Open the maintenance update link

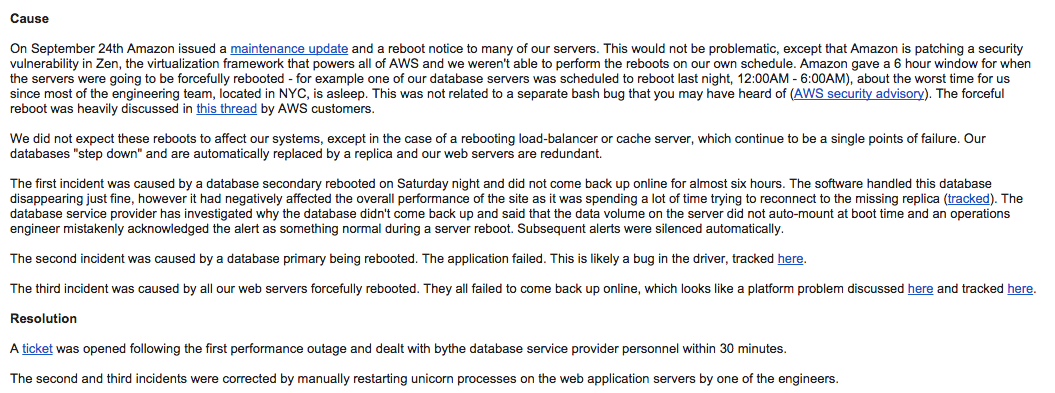click(x=289, y=48)
